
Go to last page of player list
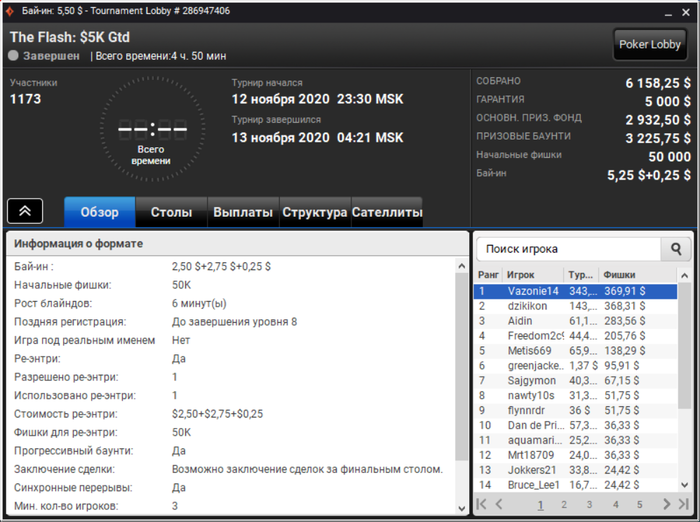[x=684, y=504]
